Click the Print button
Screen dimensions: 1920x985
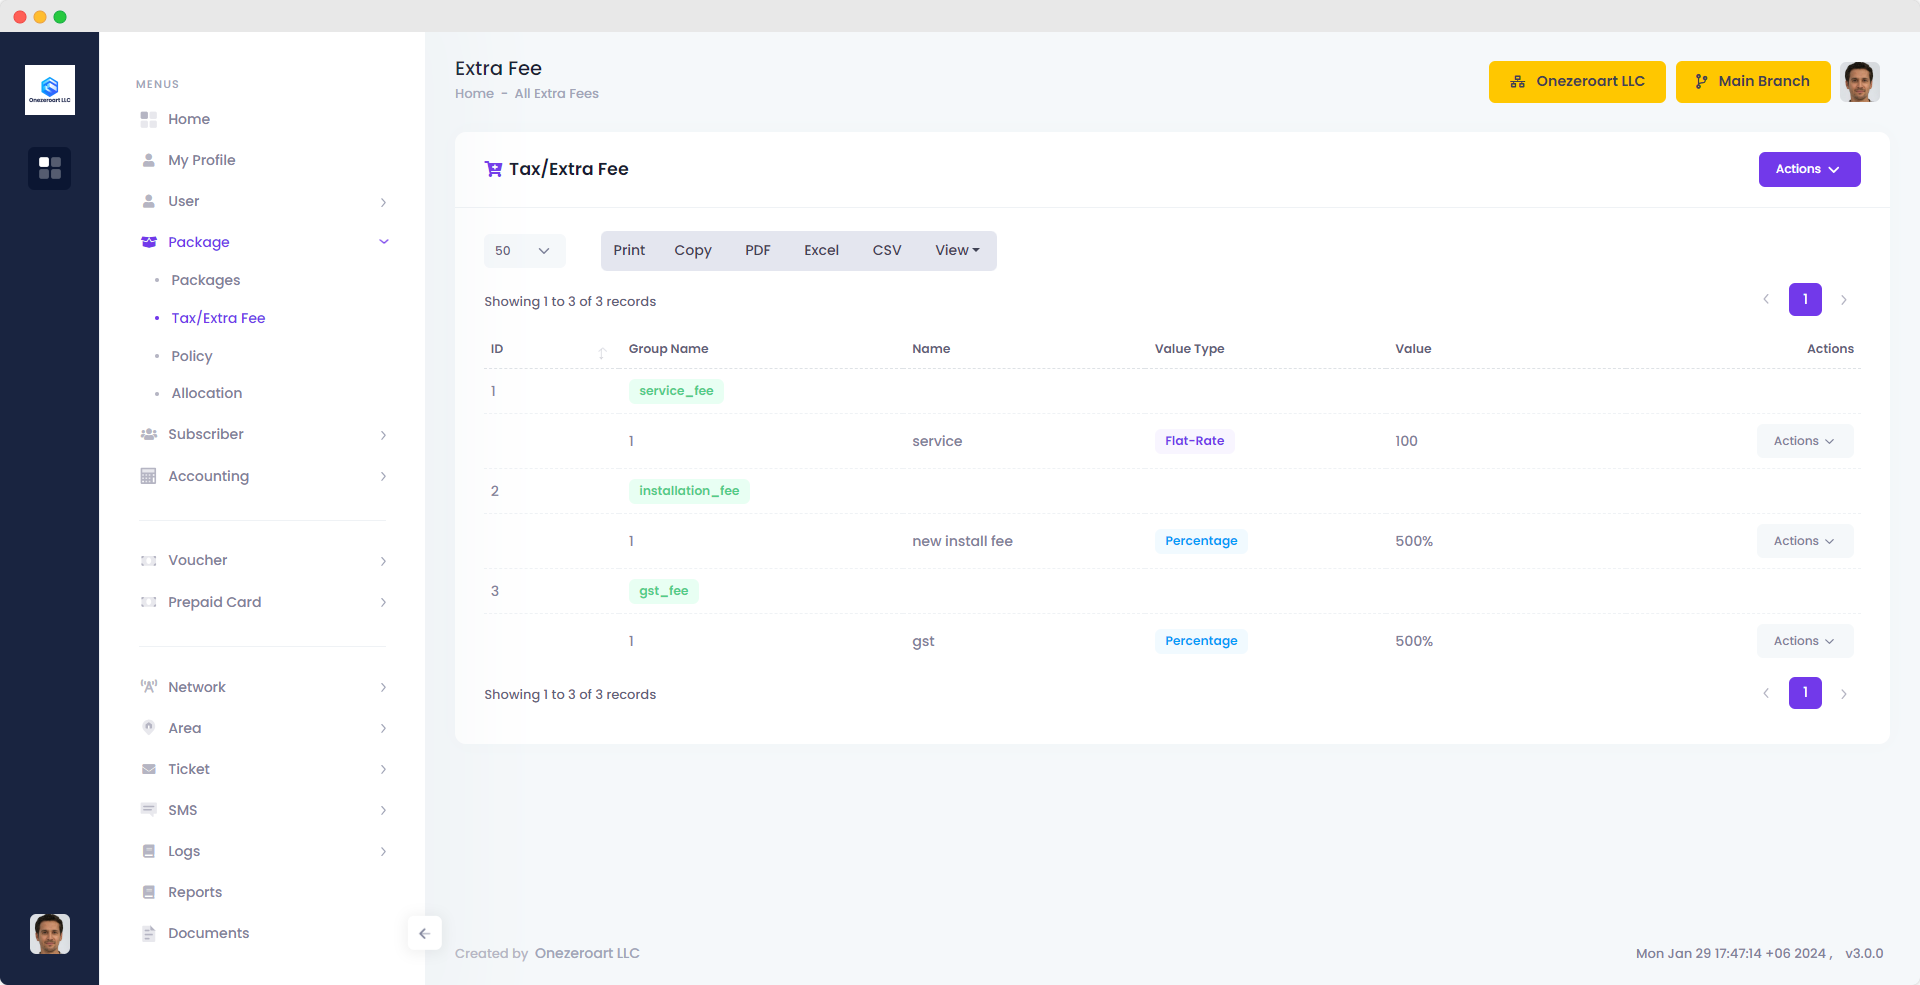pyautogui.click(x=629, y=251)
